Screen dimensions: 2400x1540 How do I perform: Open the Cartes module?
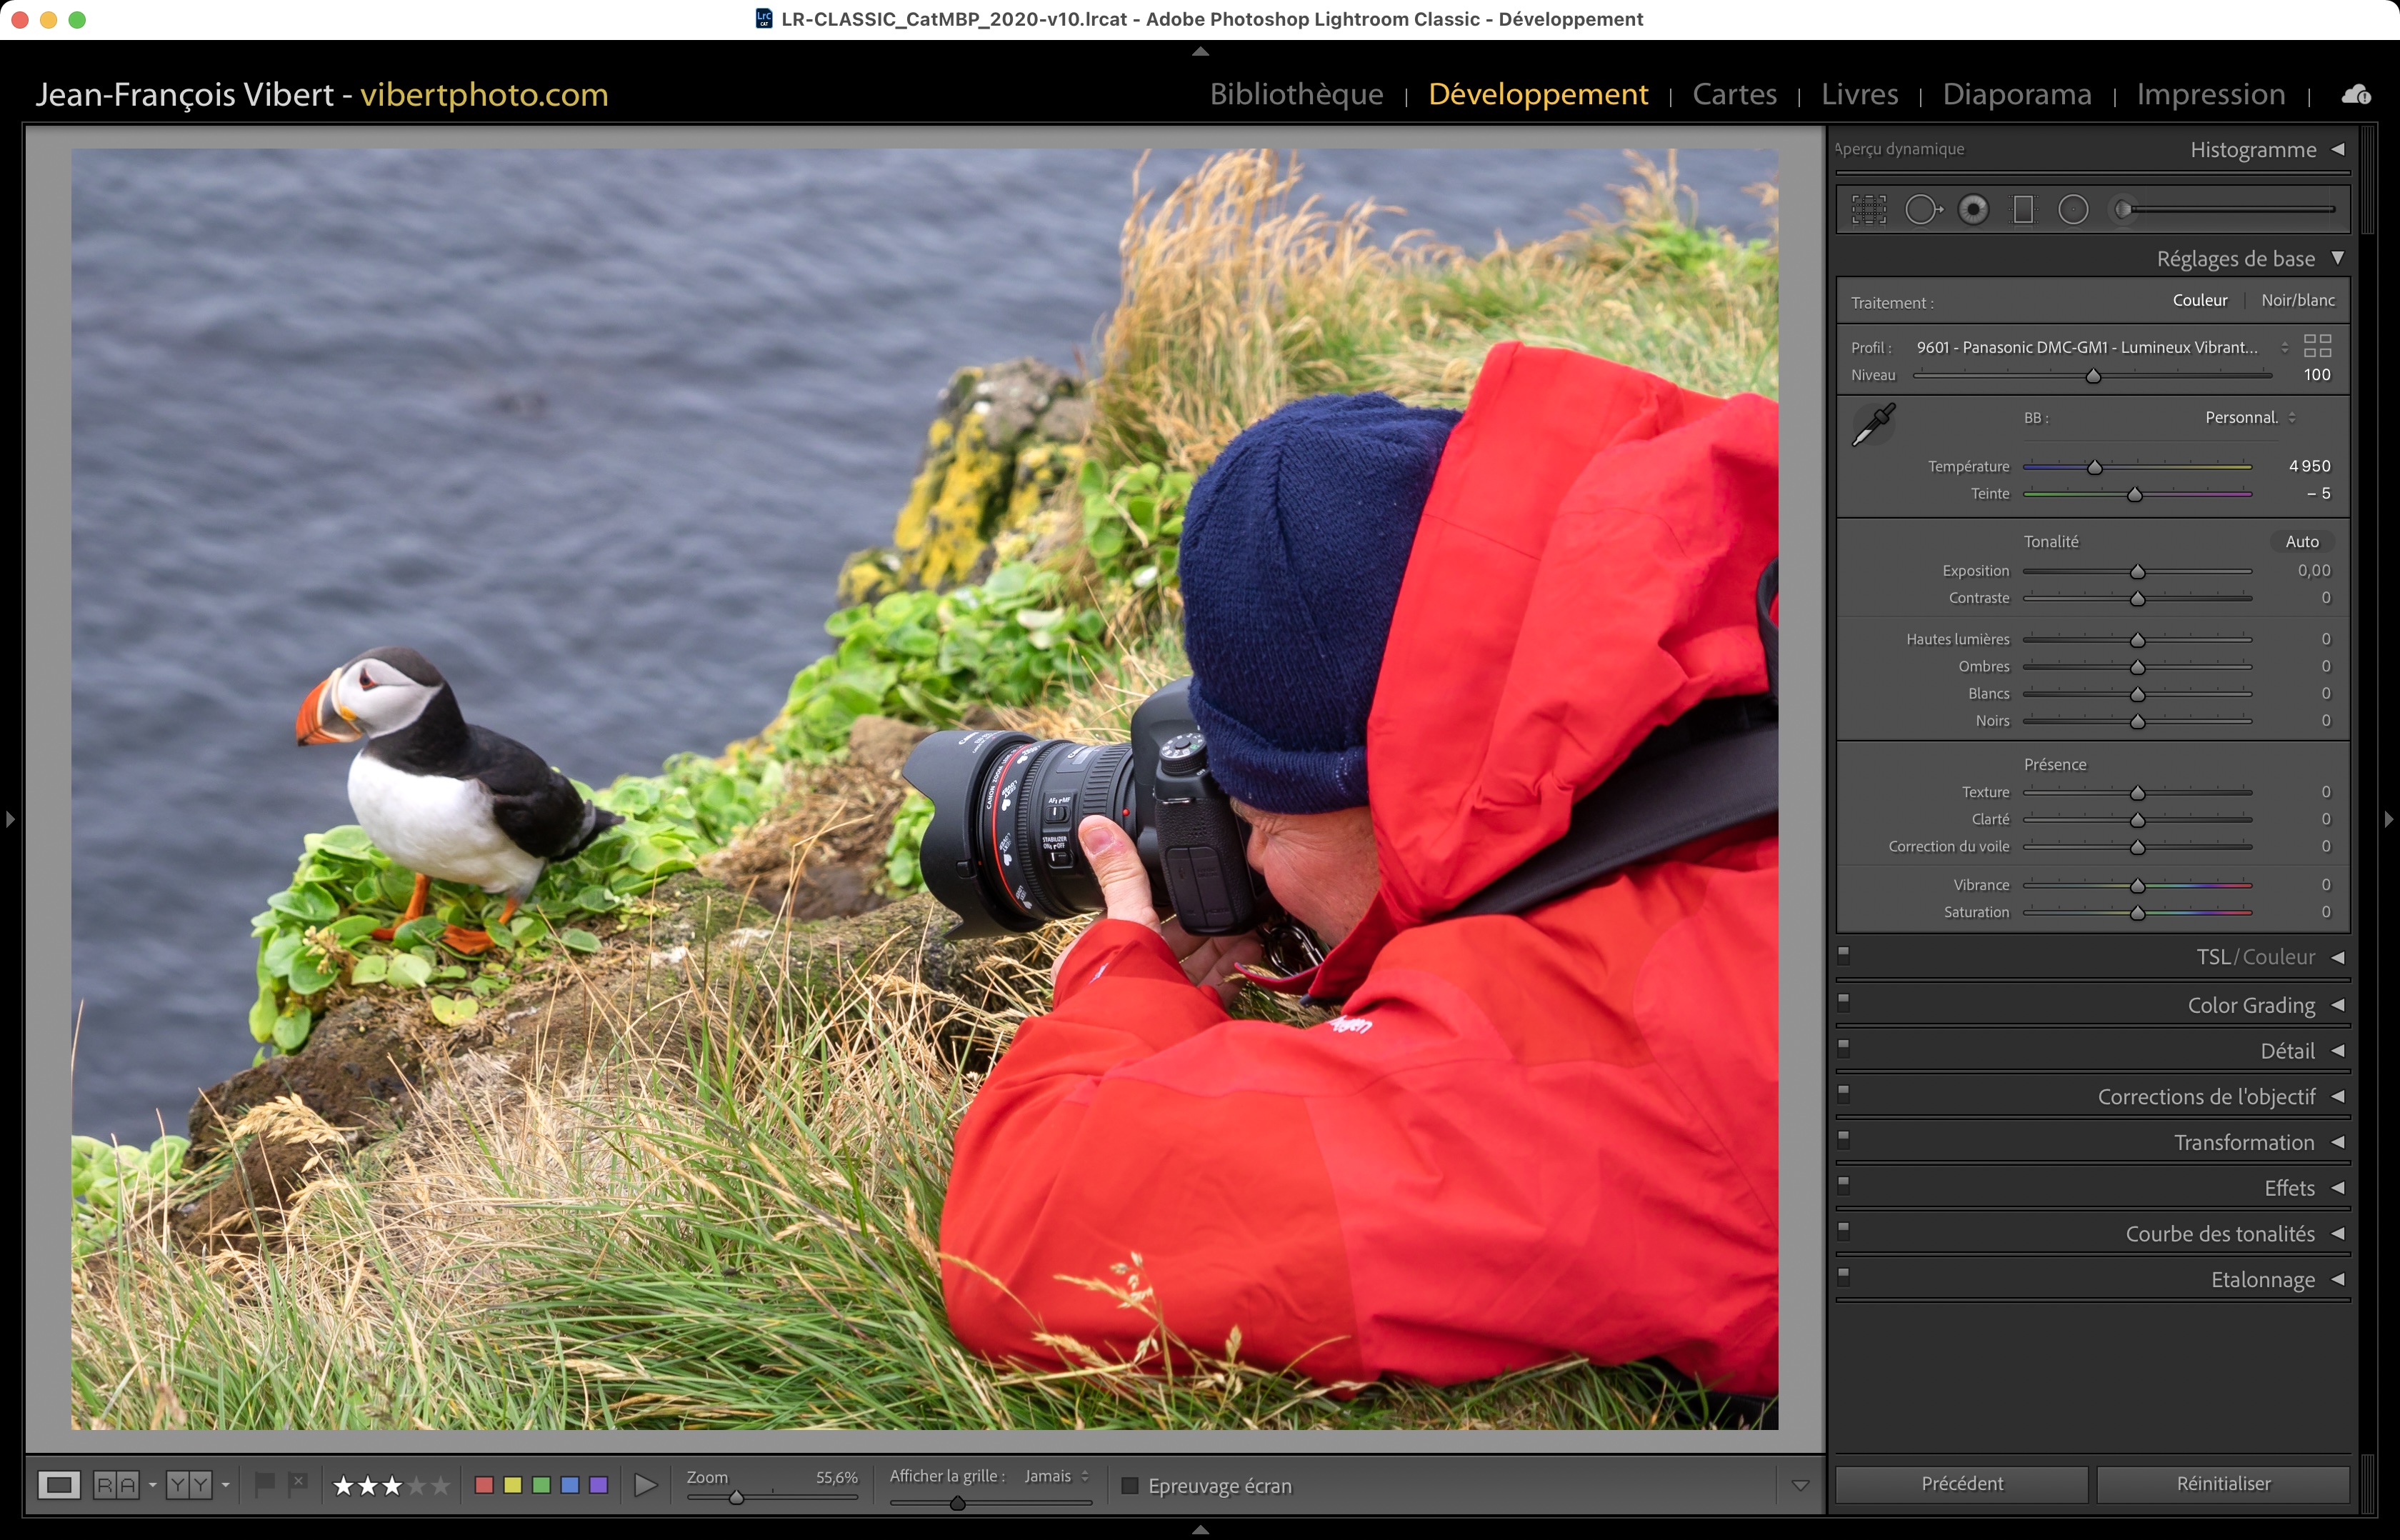pyautogui.click(x=1734, y=94)
